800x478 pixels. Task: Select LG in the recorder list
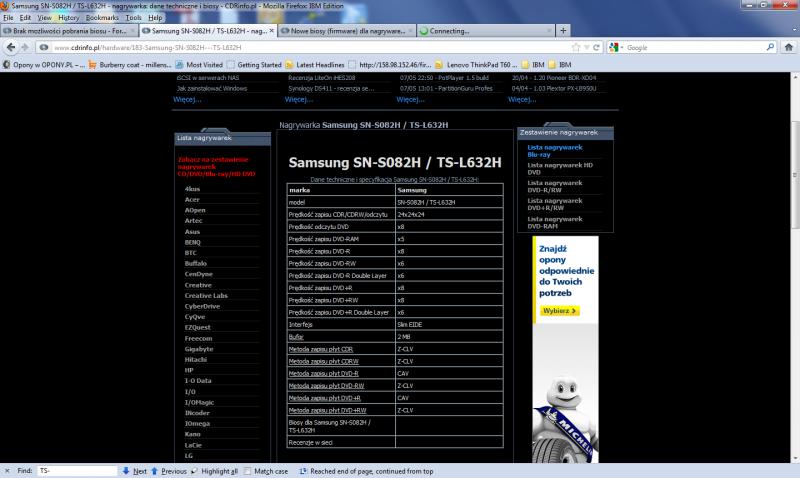pyautogui.click(x=189, y=456)
